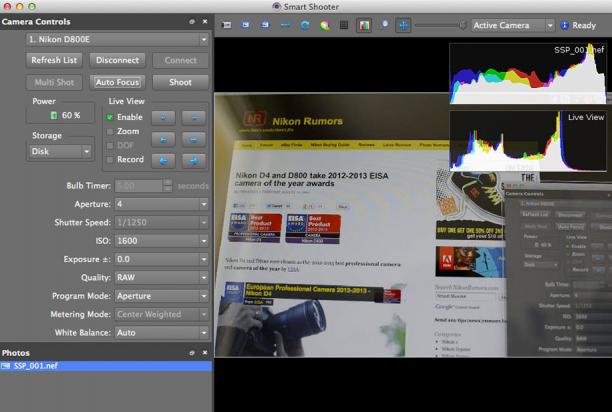
Task: Click the left arrow button beside Zoom
Action: point(163,139)
